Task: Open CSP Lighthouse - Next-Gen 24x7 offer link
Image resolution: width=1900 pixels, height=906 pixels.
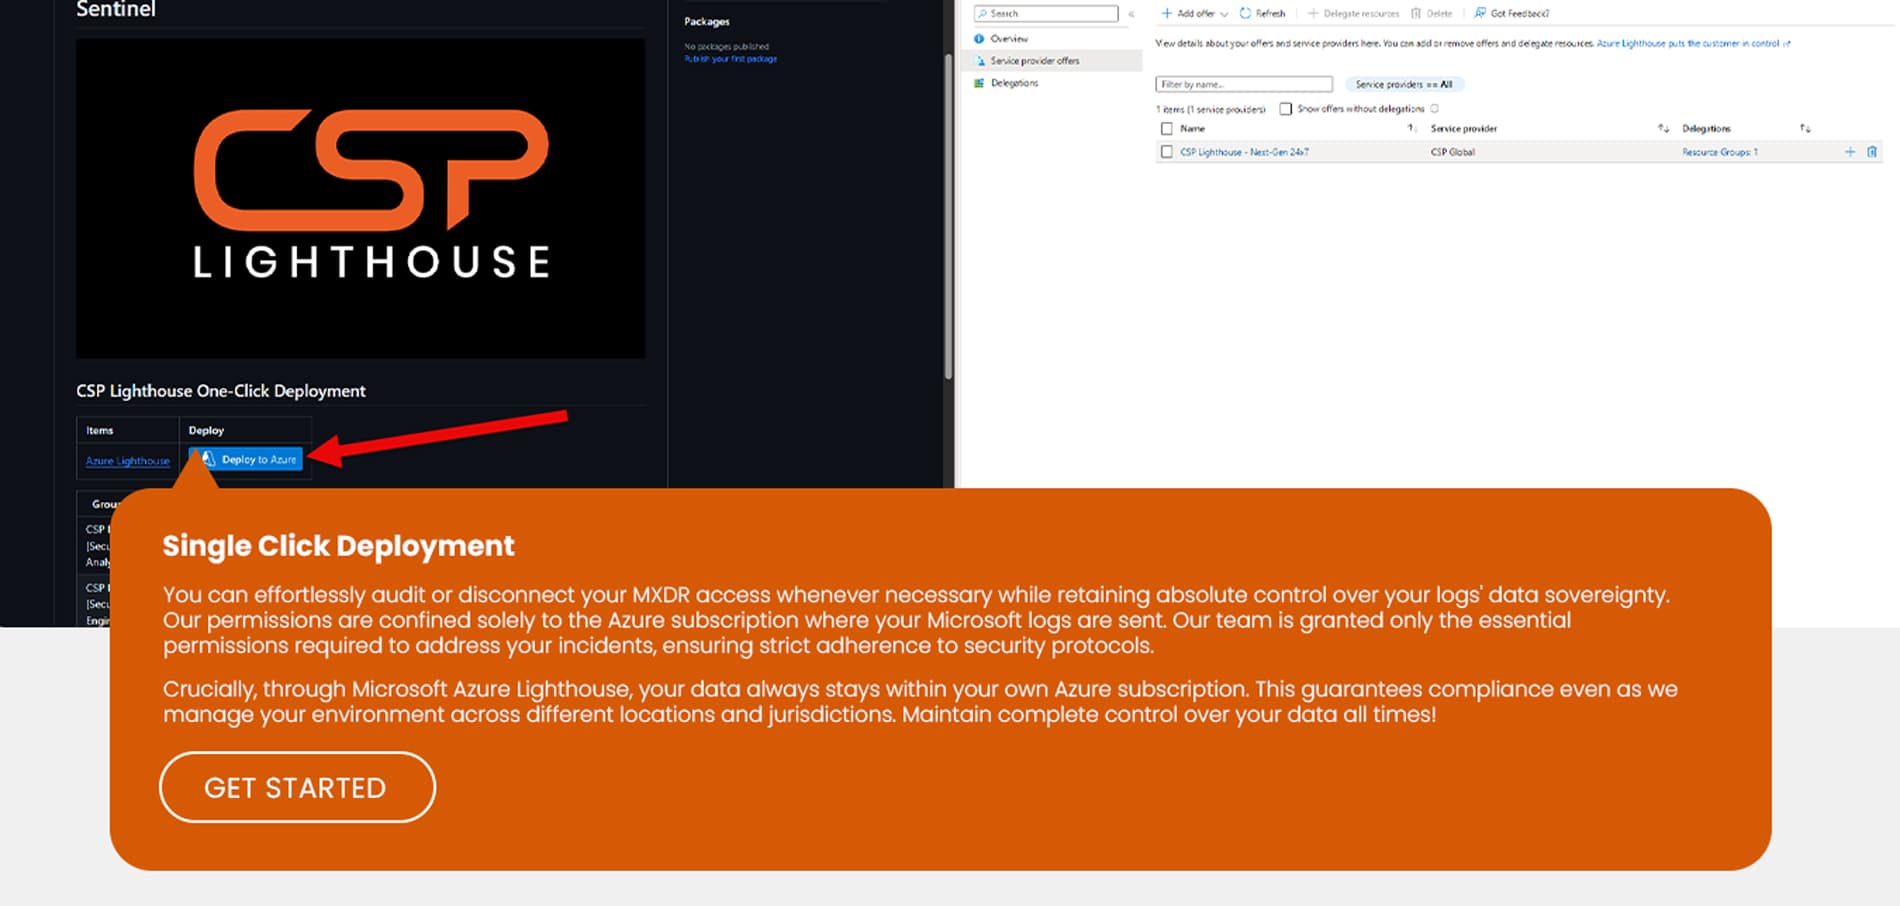Action: [x=1244, y=152]
